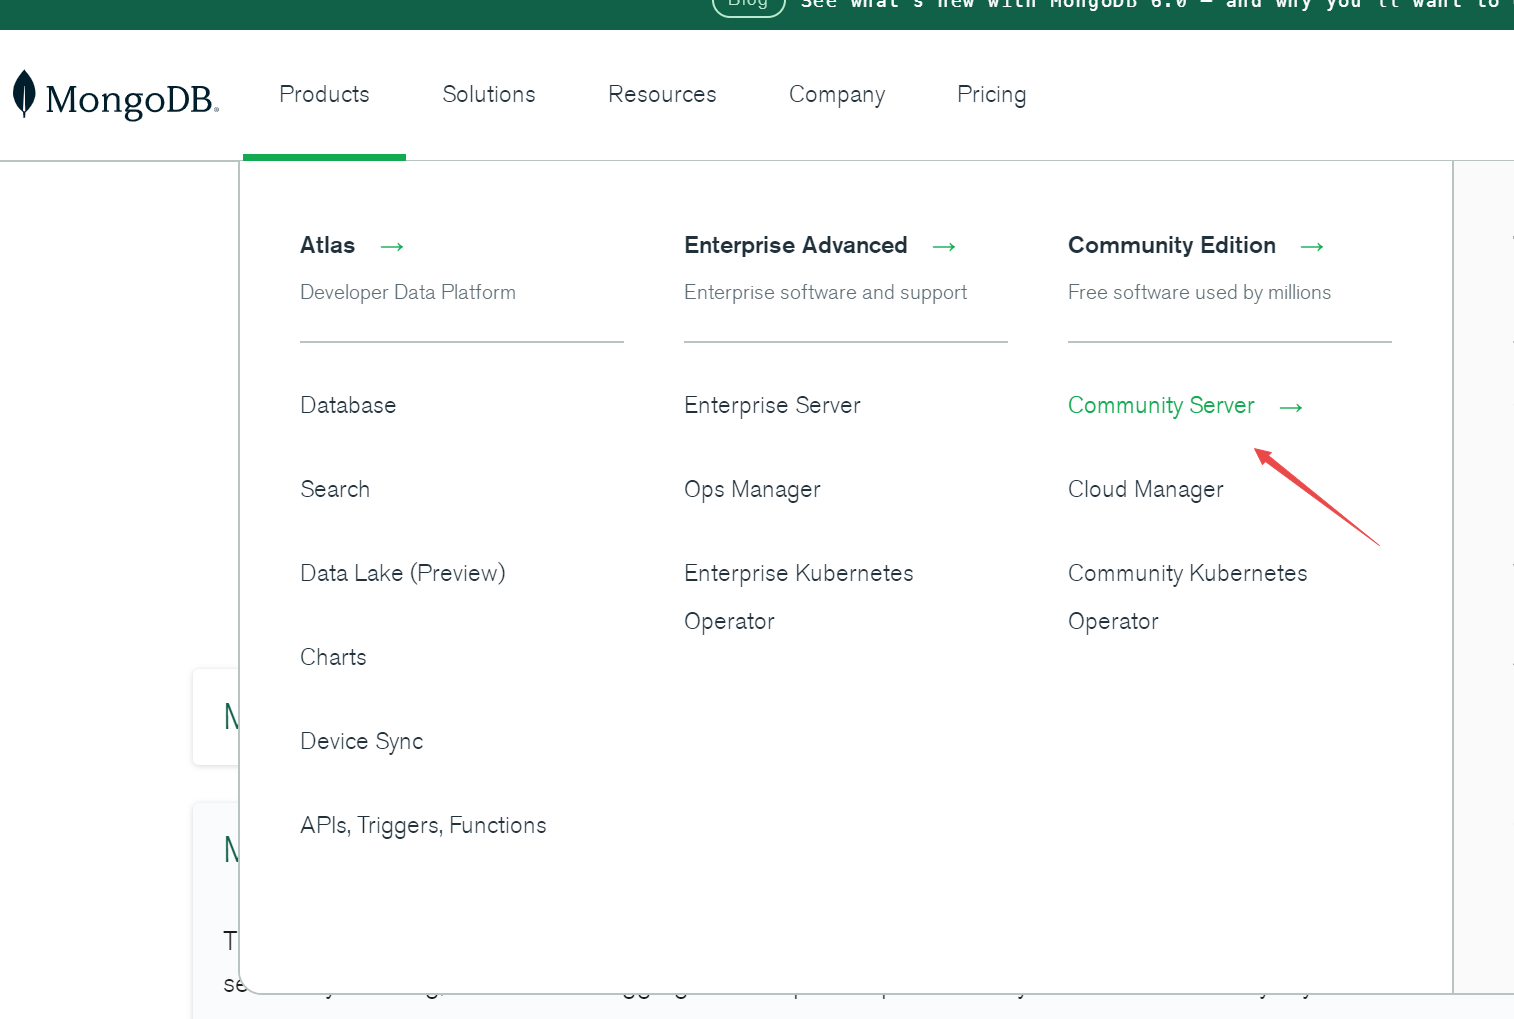The image size is (1514, 1019).
Task: Open Ops Manager
Action: click(752, 489)
